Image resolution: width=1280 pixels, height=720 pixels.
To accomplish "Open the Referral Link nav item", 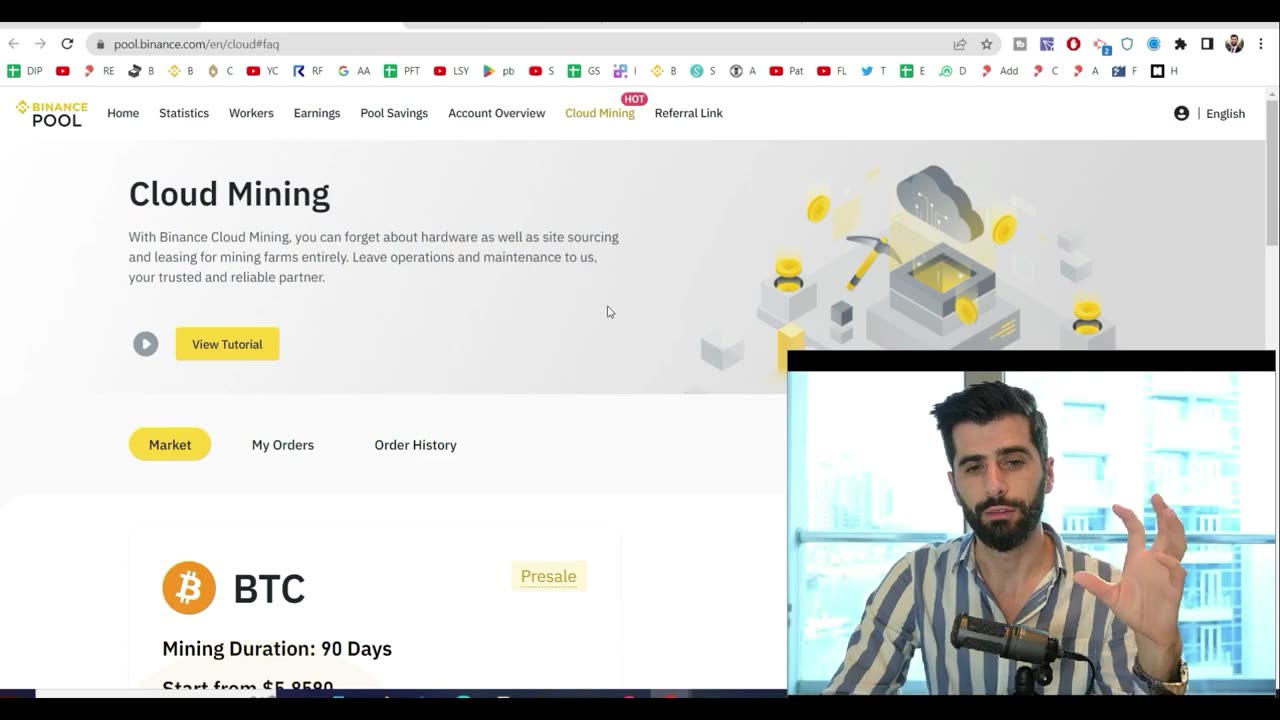I will coord(689,113).
